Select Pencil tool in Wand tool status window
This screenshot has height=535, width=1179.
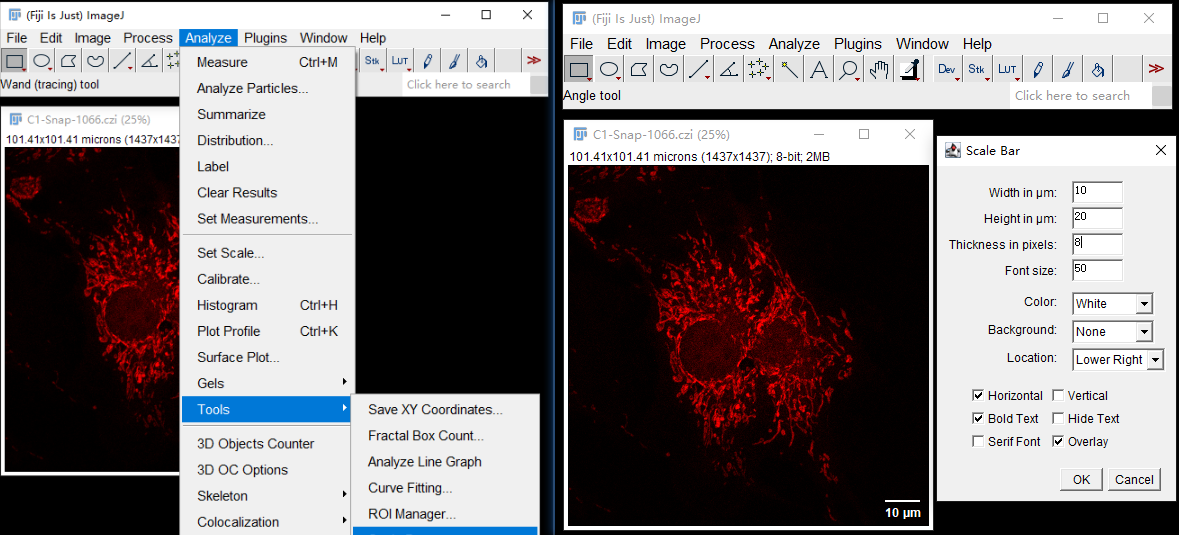click(427, 60)
